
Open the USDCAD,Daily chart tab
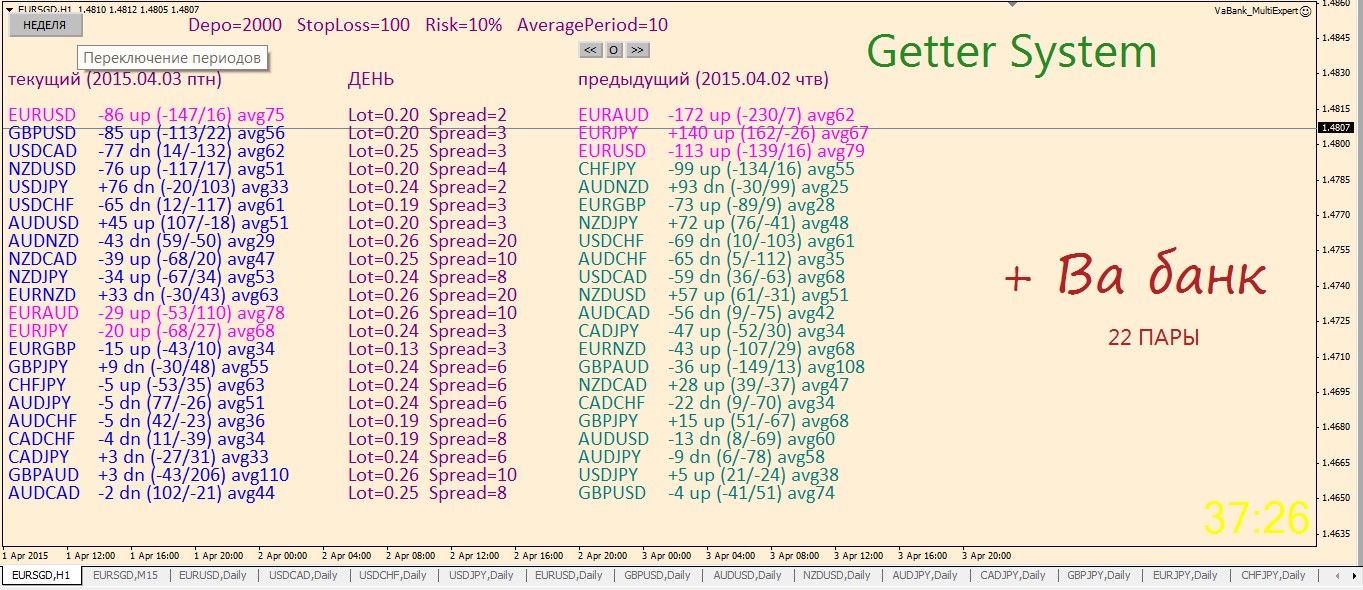[303, 575]
